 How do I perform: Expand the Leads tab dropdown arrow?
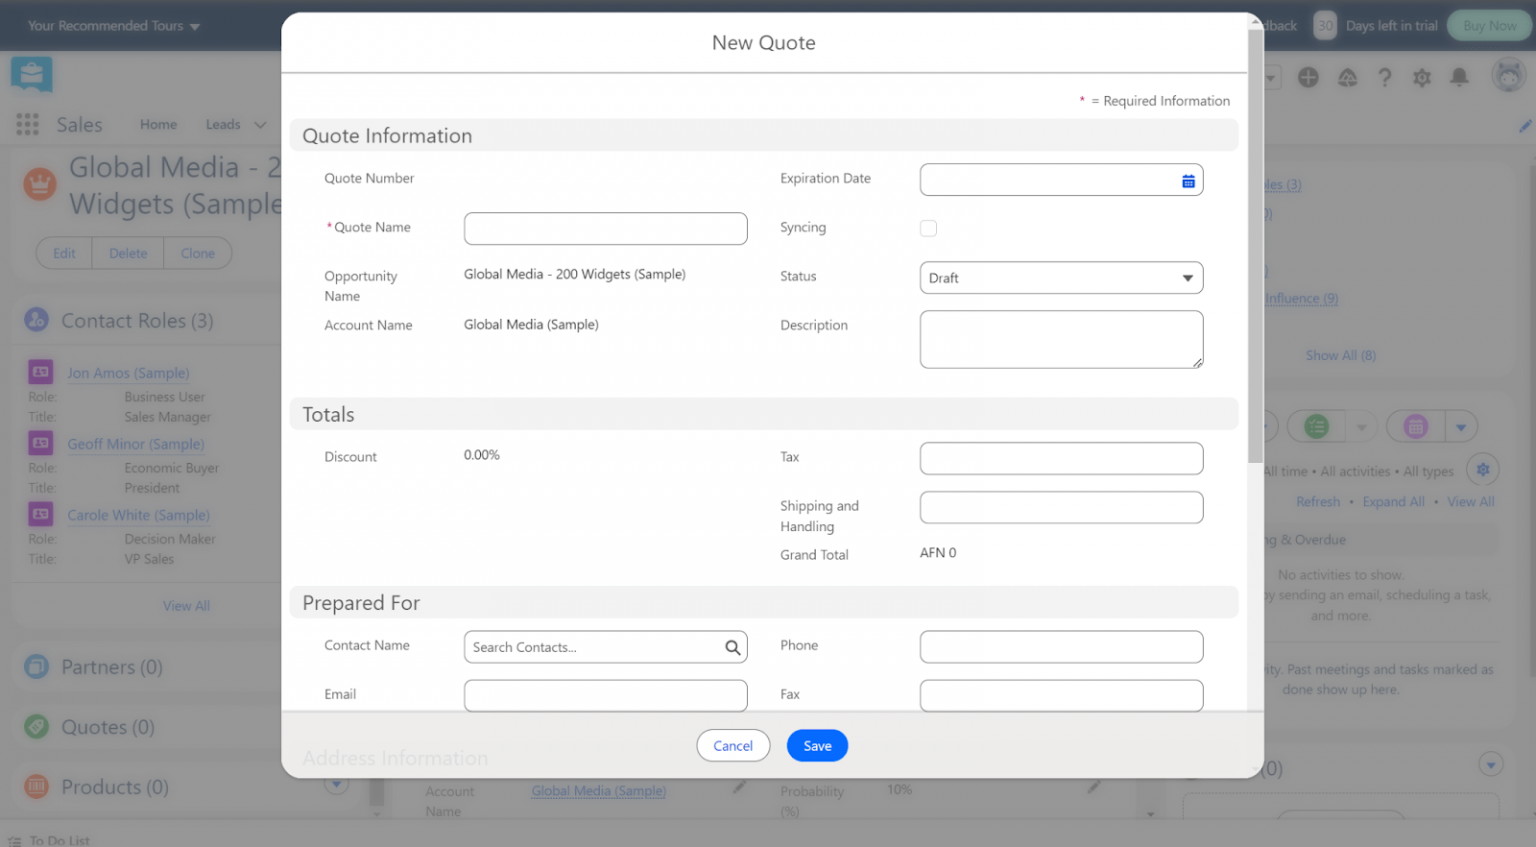click(x=259, y=124)
